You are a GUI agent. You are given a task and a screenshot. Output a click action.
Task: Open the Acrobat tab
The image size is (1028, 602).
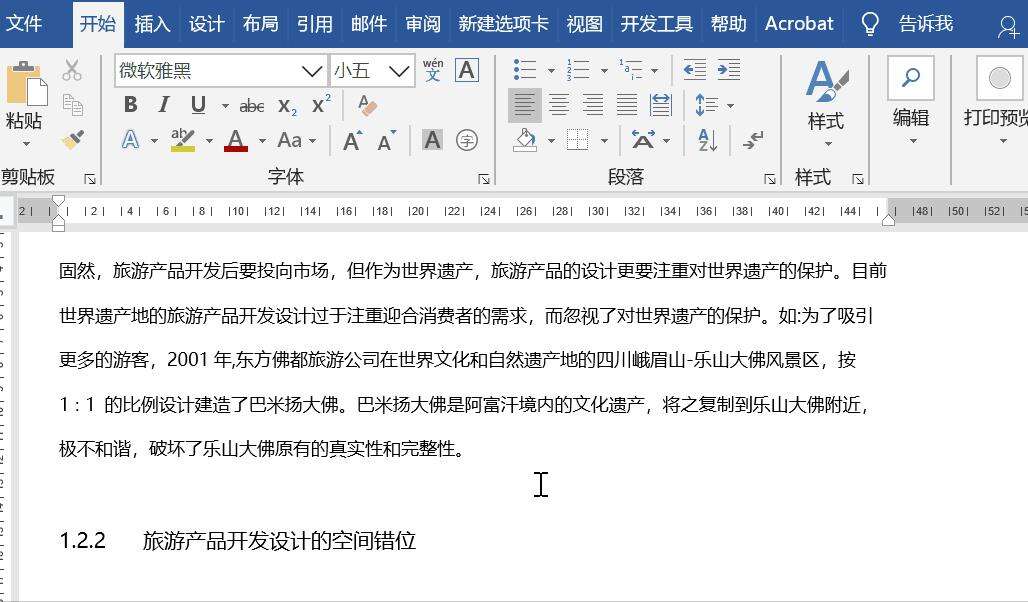click(x=799, y=24)
